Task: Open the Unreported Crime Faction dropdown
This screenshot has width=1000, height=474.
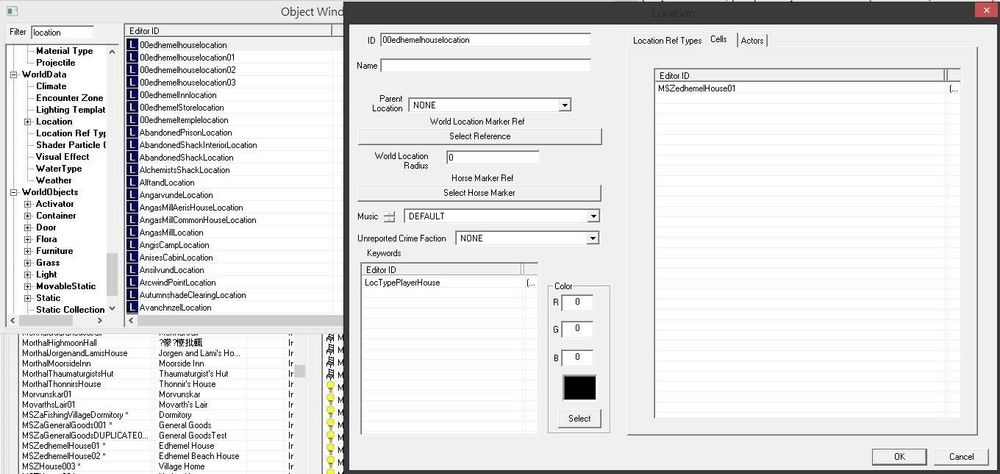Action: pos(593,238)
